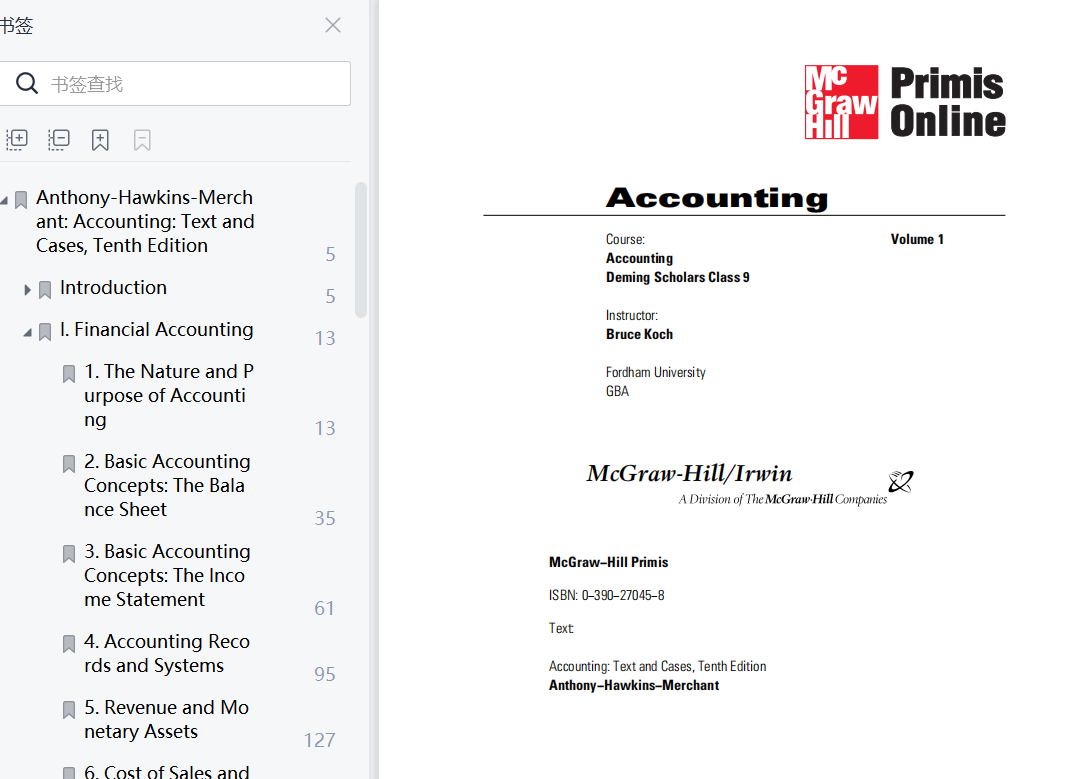1092x779 pixels.
Task: Go to 3. Basic Accounting Concepts: The Income Statement
Action: [x=167, y=575]
